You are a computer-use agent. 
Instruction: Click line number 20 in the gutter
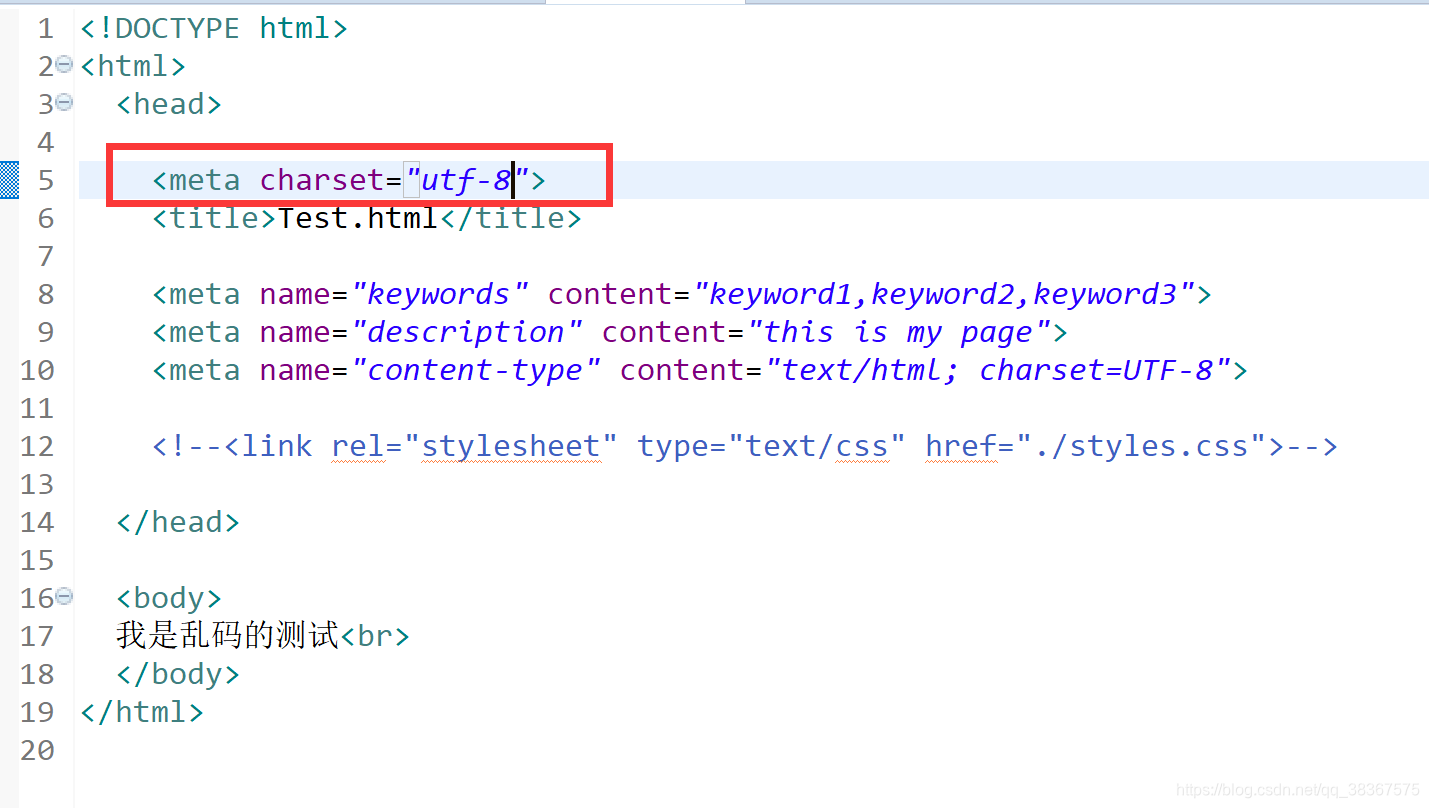click(37, 750)
